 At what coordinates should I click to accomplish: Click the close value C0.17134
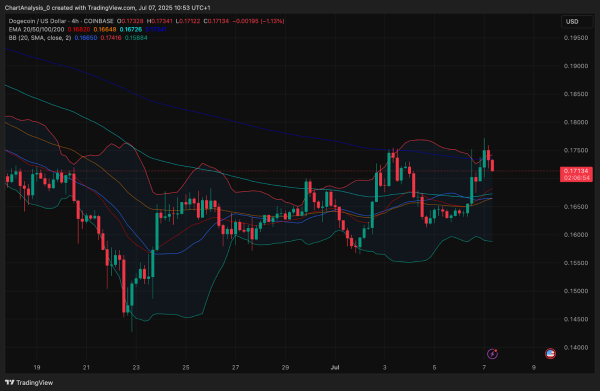click(x=216, y=21)
